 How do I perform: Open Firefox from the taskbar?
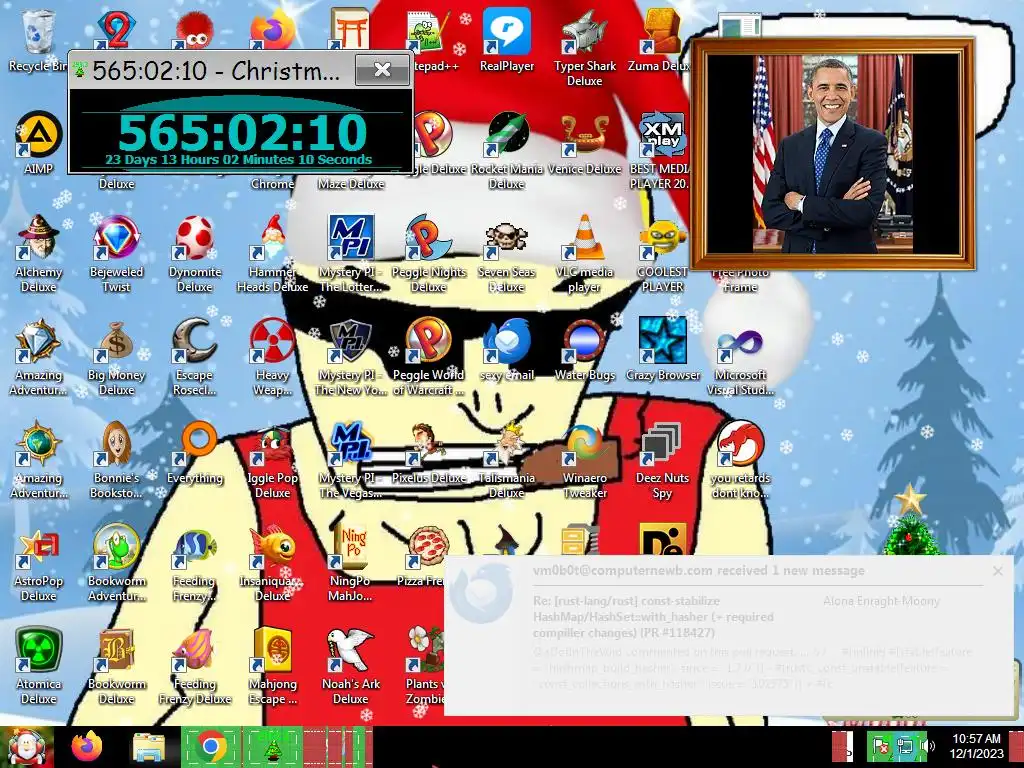(x=87, y=746)
